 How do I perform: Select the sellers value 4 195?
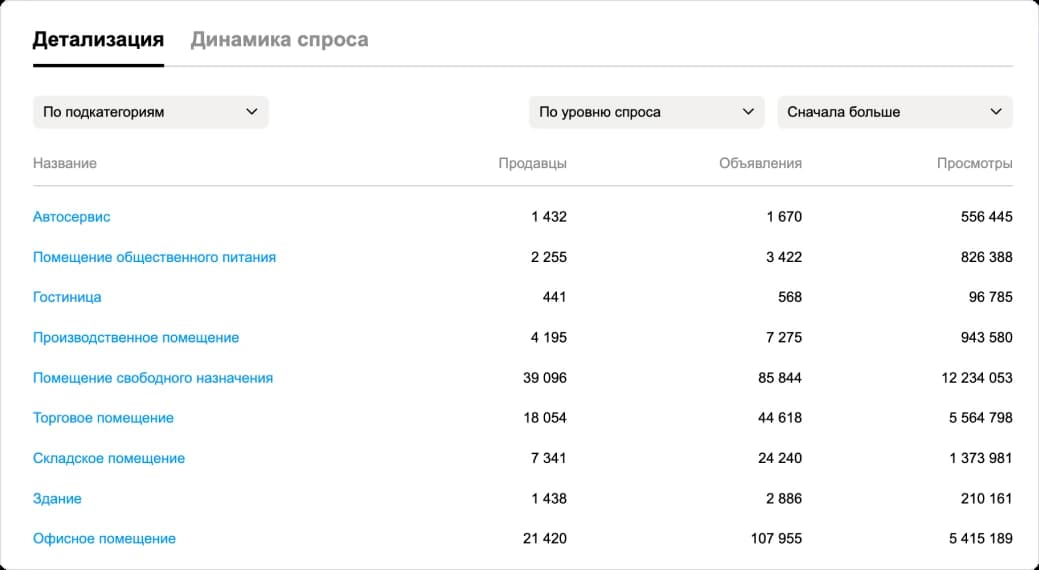[x=549, y=337]
